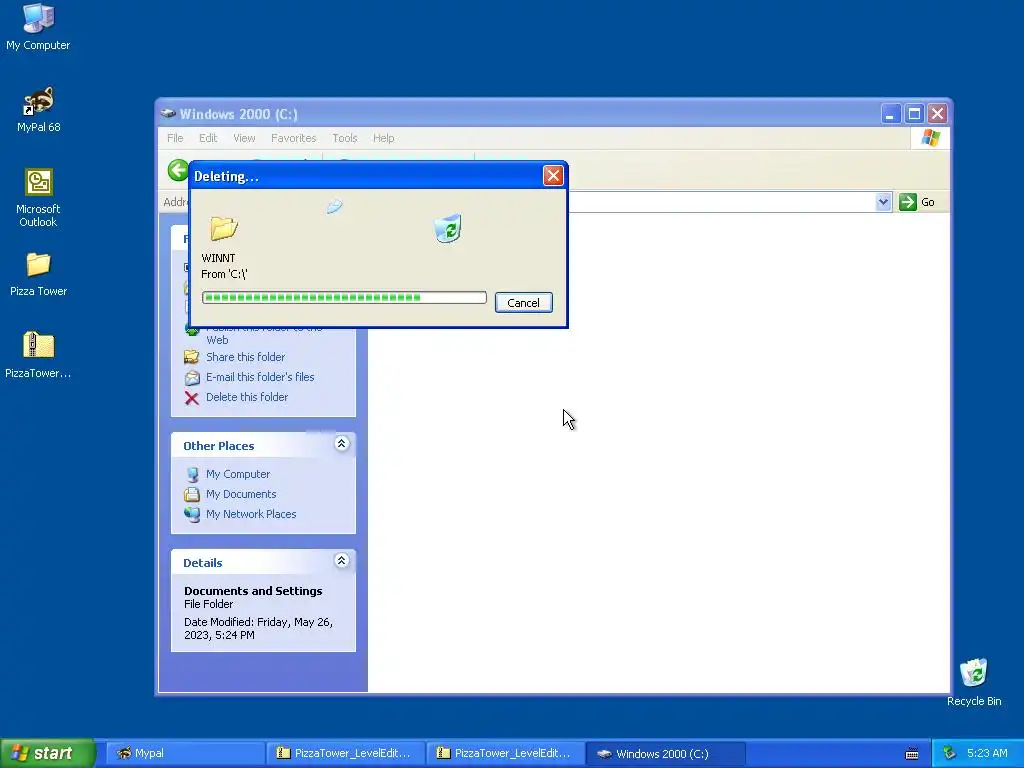Click the Share this folder icon
This screenshot has height=768, width=1024.
click(191, 357)
